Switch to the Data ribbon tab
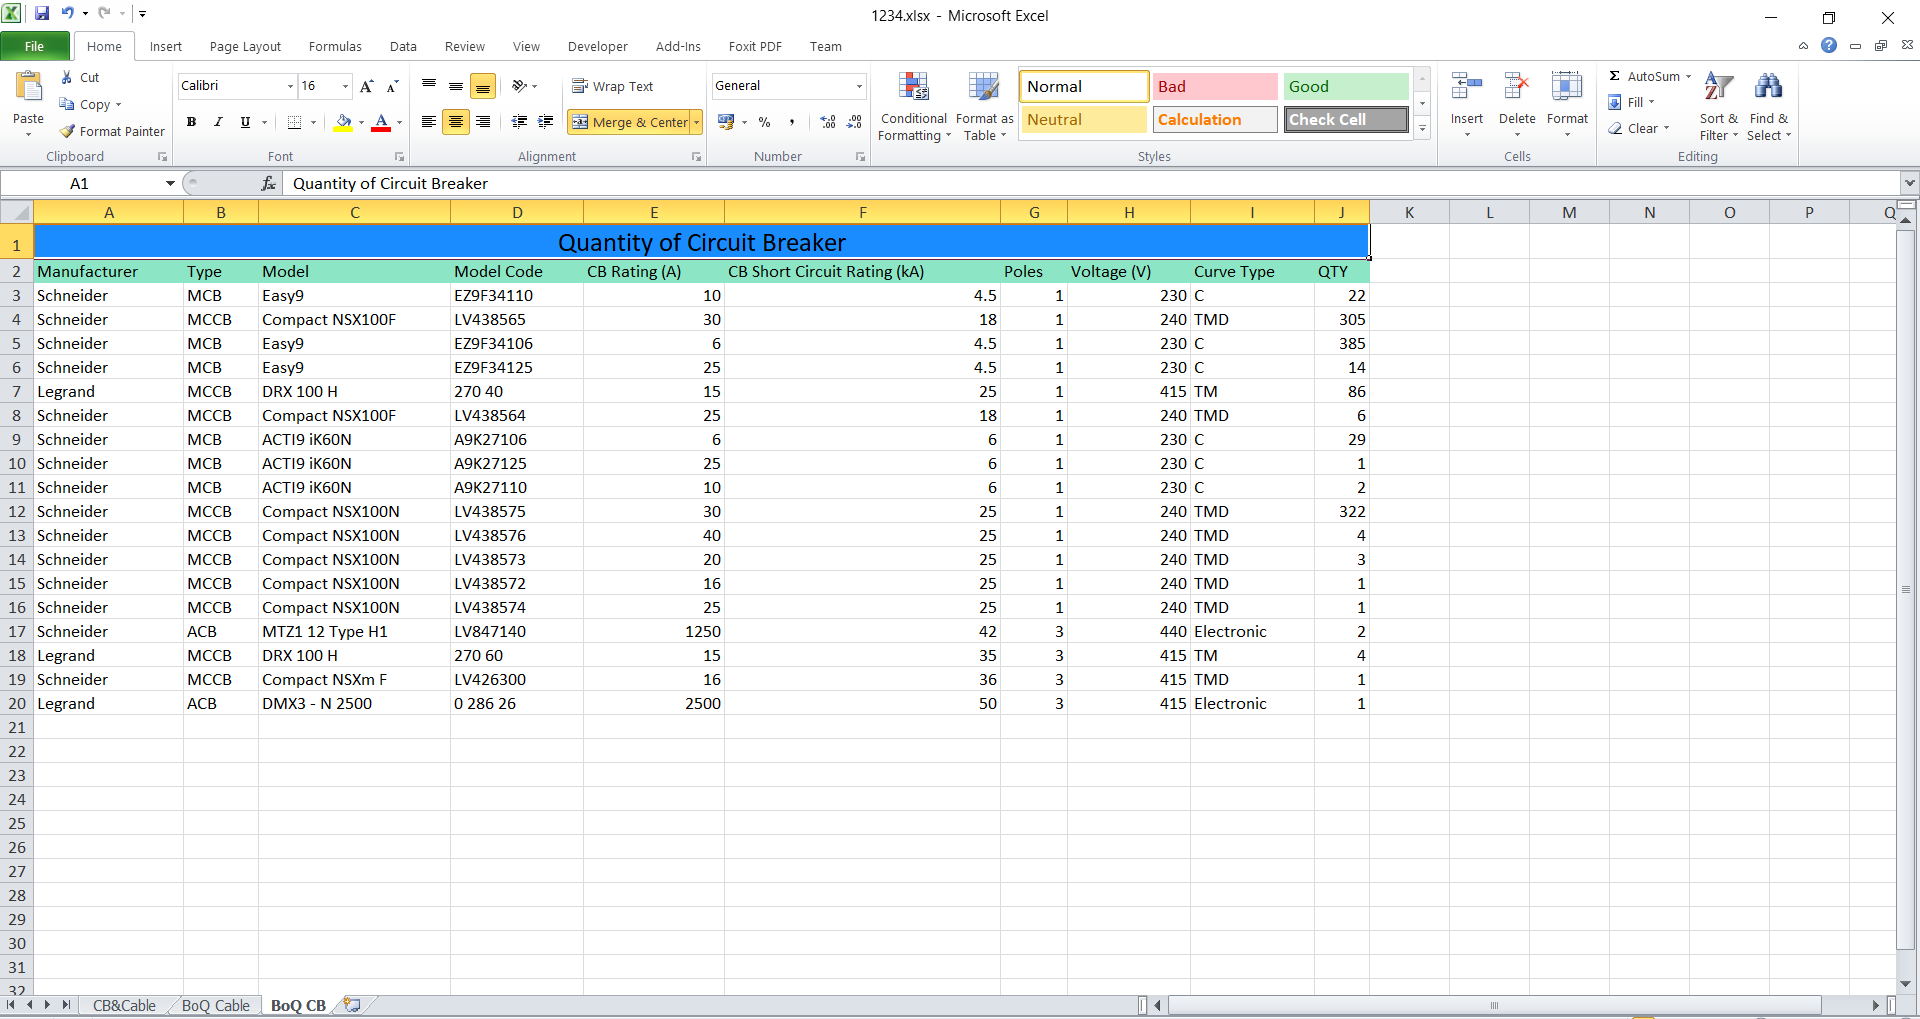This screenshot has width=1920, height=1019. pos(403,46)
